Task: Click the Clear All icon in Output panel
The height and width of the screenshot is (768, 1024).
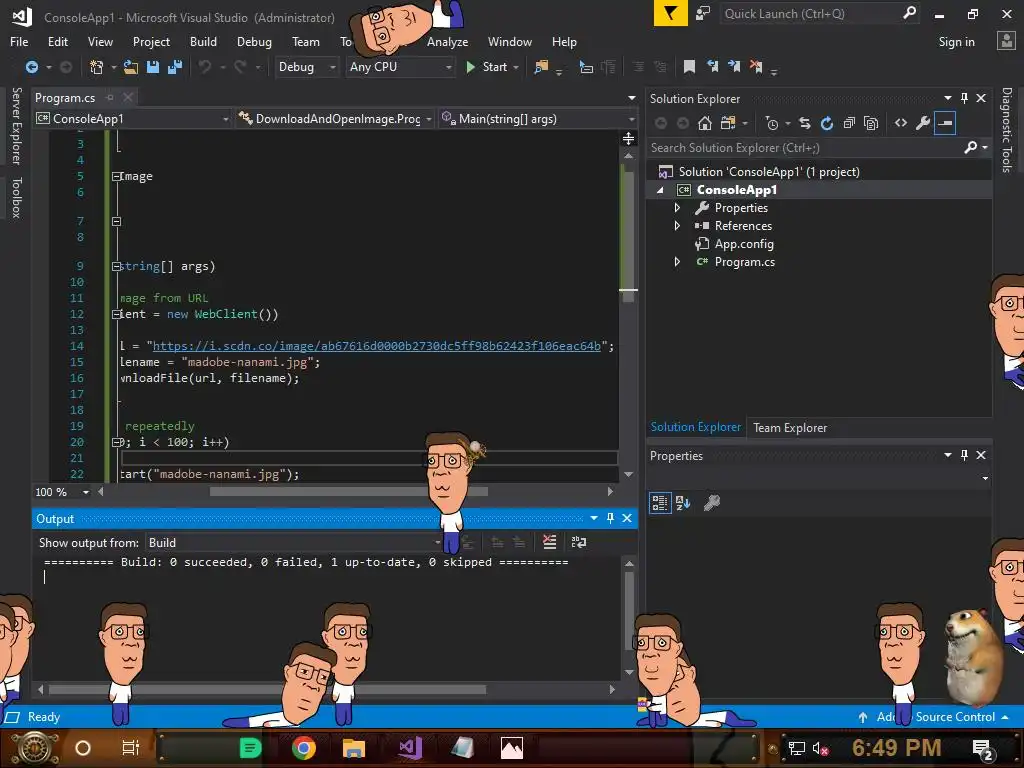Action: tap(550, 542)
